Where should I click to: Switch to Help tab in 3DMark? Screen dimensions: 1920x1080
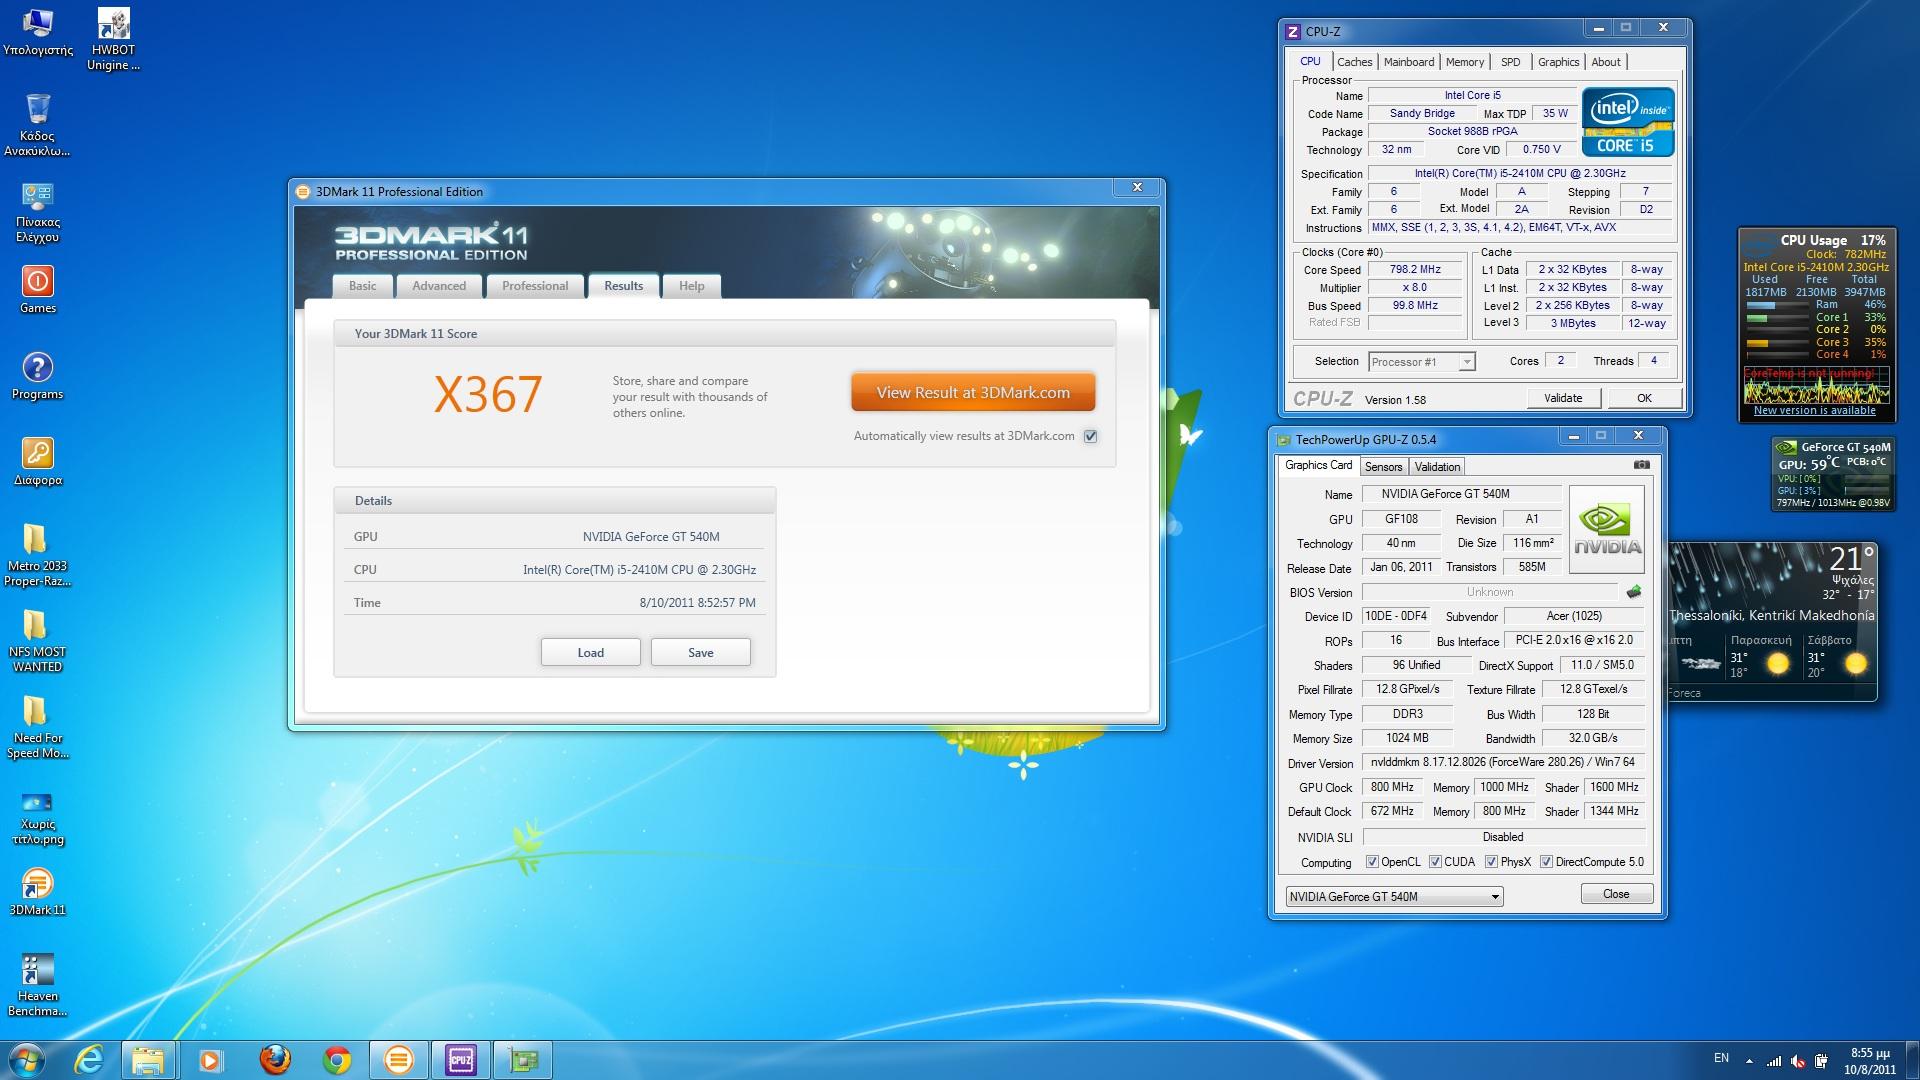[x=692, y=286]
